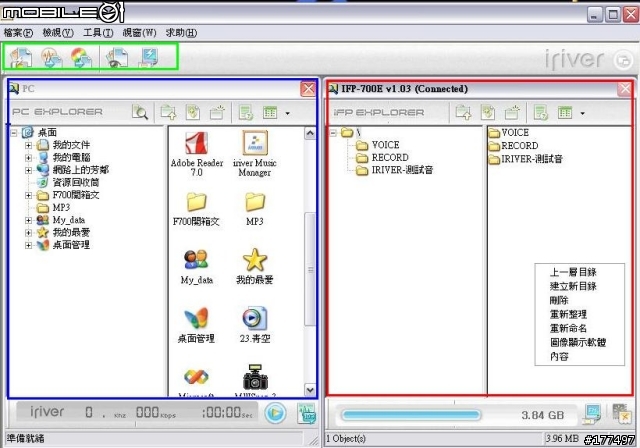Click the PC file list scroll up arrow
This screenshot has height=448, width=640.
click(x=310, y=133)
